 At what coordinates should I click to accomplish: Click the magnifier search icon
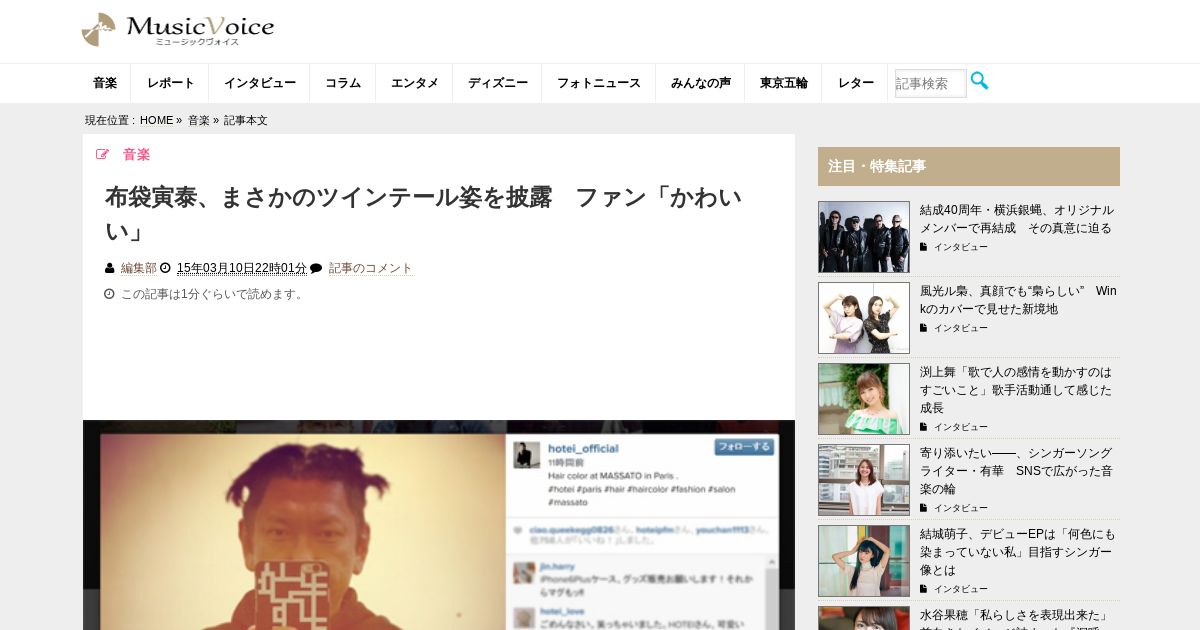[x=979, y=81]
